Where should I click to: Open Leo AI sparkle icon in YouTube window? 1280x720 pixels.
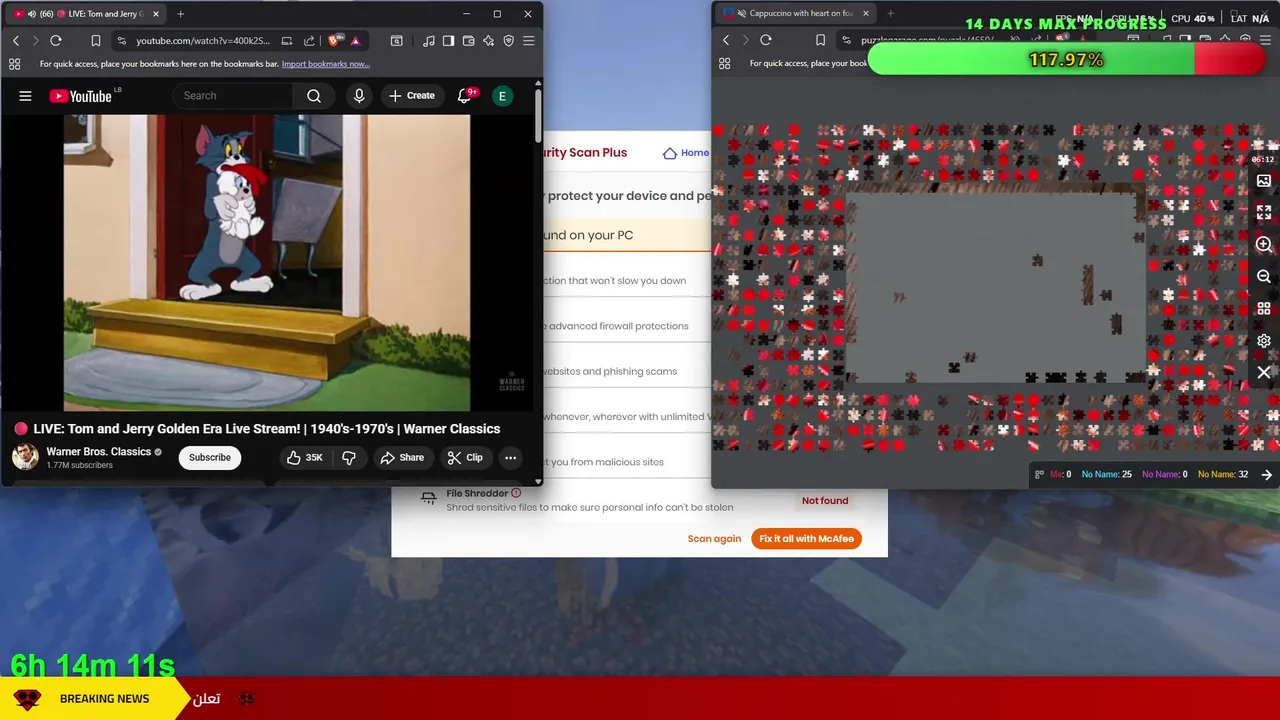[489, 41]
